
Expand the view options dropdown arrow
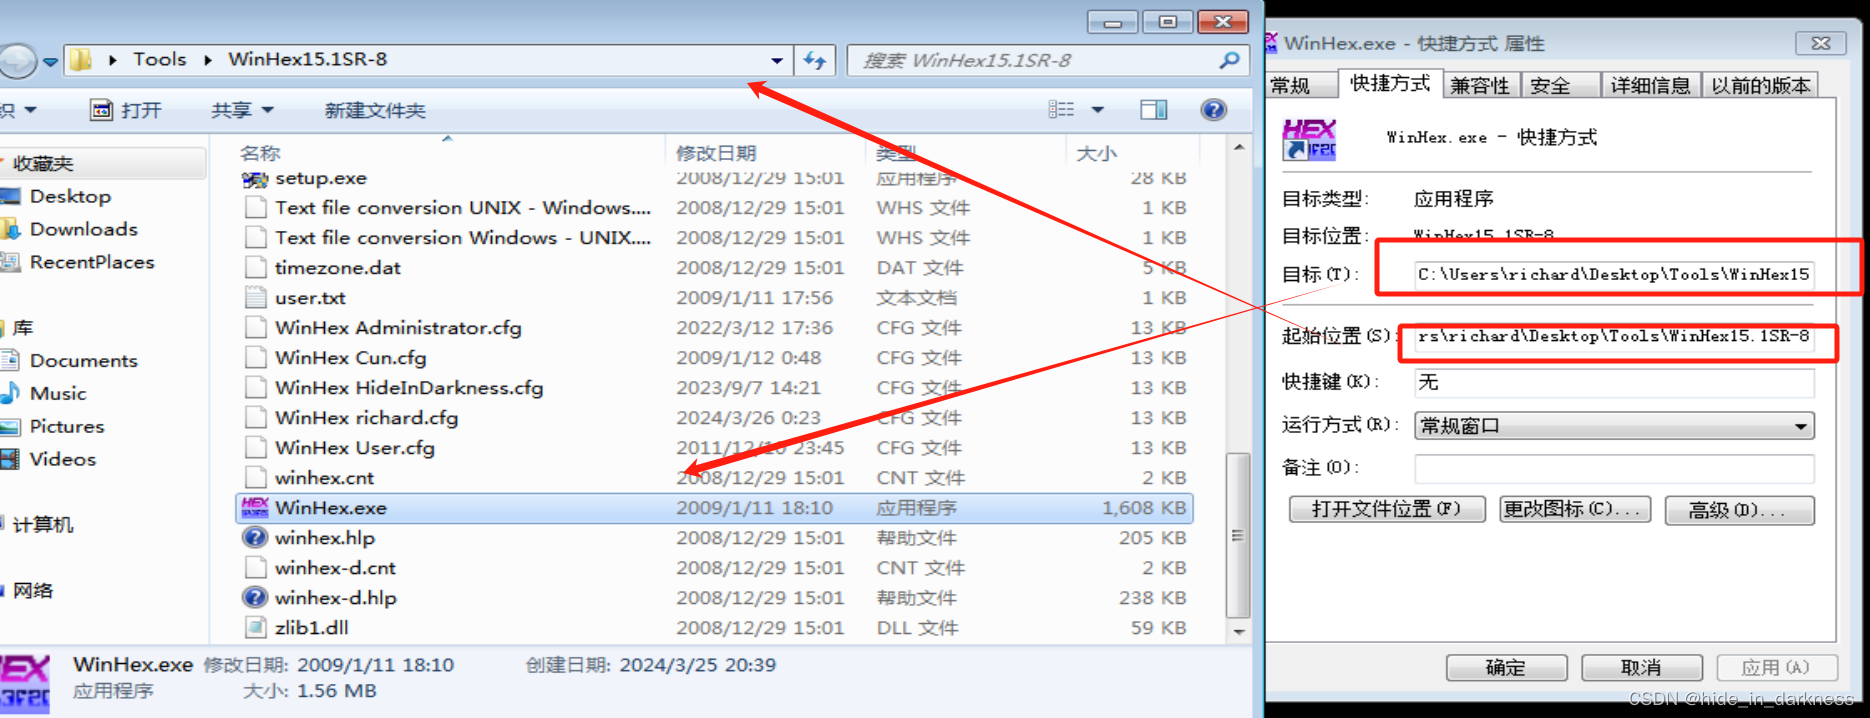coord(1097,109)
